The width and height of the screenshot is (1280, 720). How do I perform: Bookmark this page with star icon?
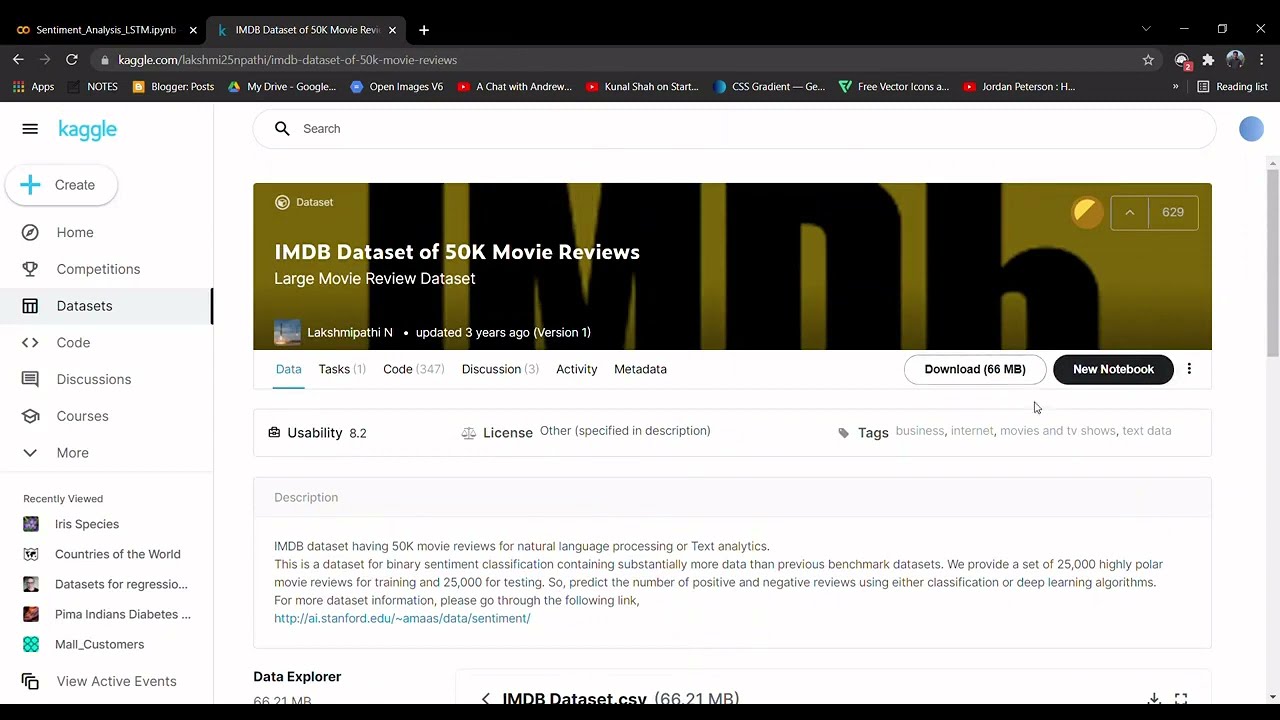(1148, 60)
